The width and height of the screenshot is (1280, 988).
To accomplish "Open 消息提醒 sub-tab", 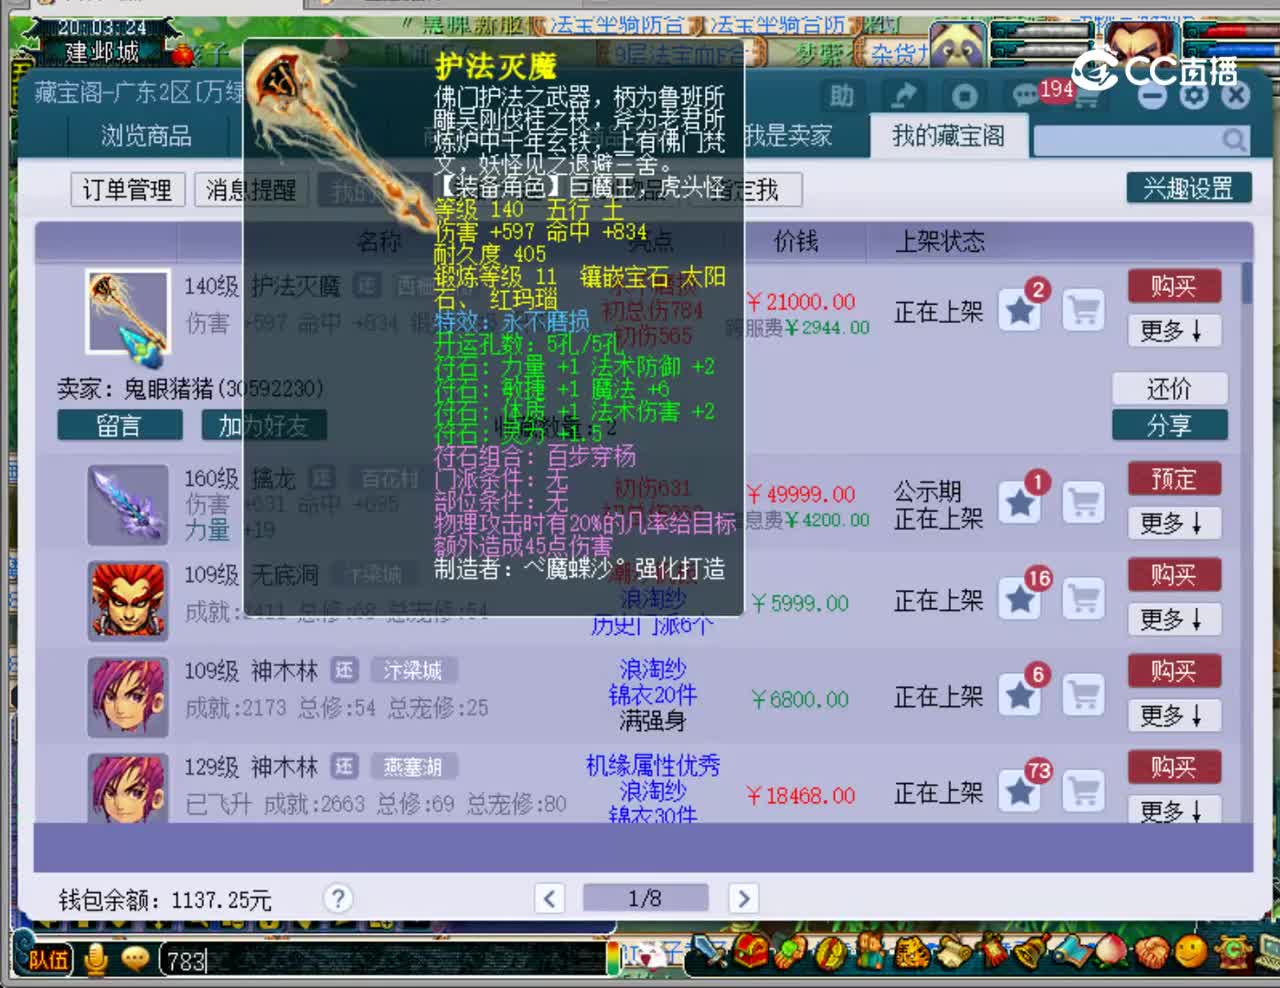I will pyautogui.click(x=250, y=189).
